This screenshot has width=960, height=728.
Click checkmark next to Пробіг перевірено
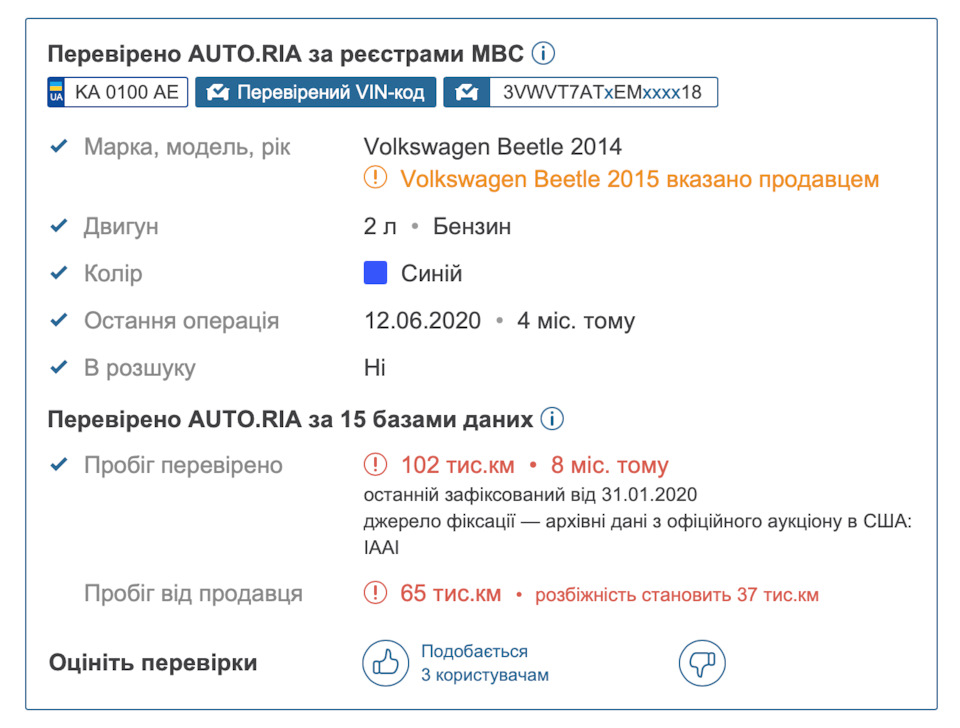pyautogui.click(x=59, y=465)
